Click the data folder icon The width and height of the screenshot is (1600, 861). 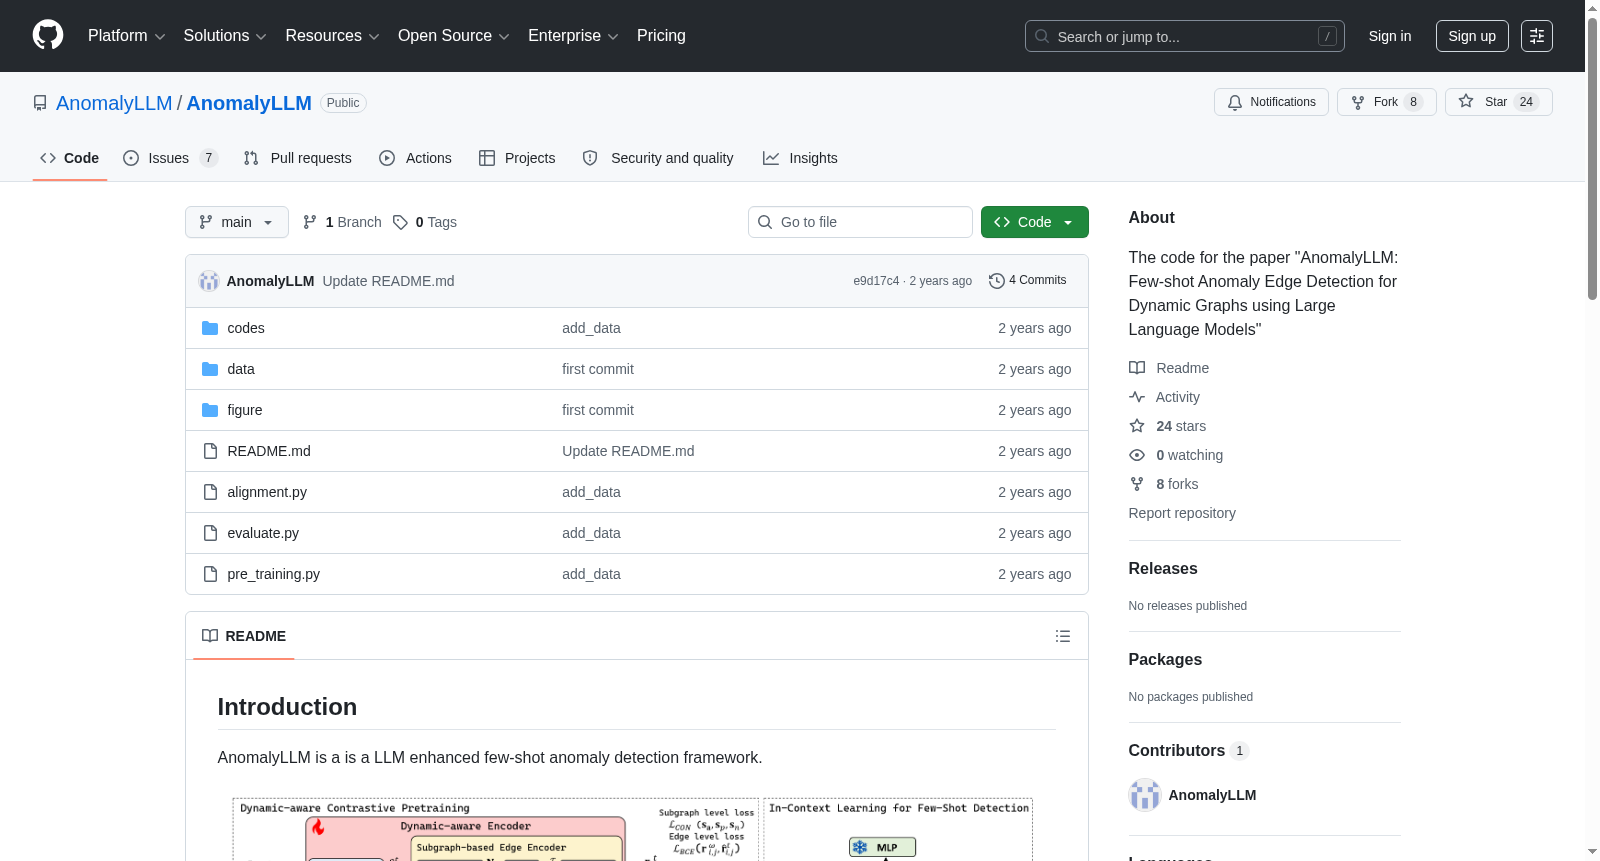point(210,369)
